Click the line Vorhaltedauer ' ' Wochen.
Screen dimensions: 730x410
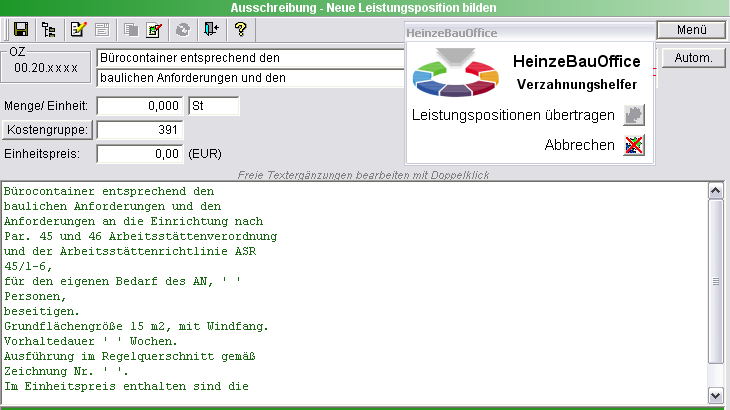91,341
